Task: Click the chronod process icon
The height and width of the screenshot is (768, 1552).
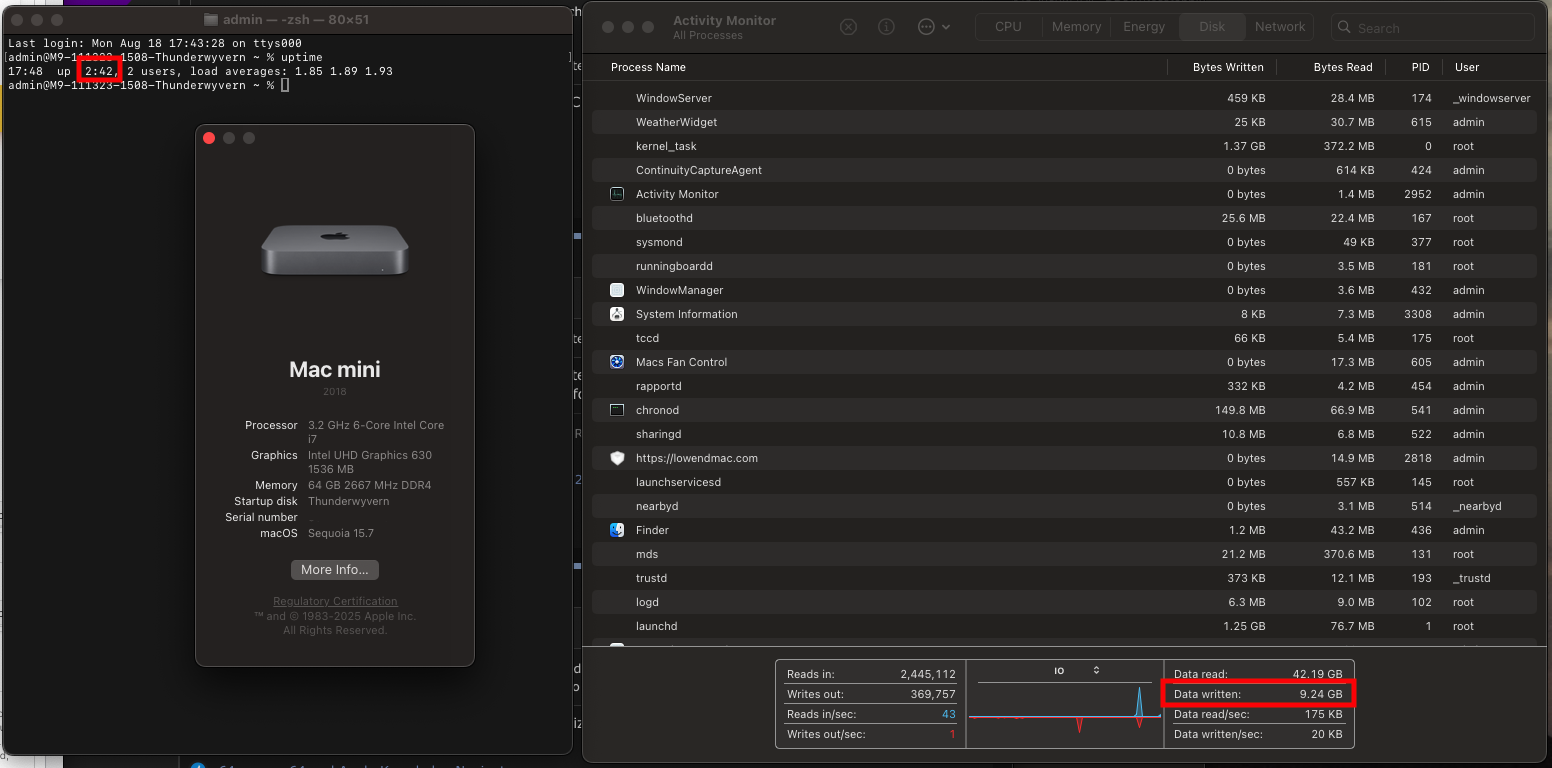Action: point(617,410)
